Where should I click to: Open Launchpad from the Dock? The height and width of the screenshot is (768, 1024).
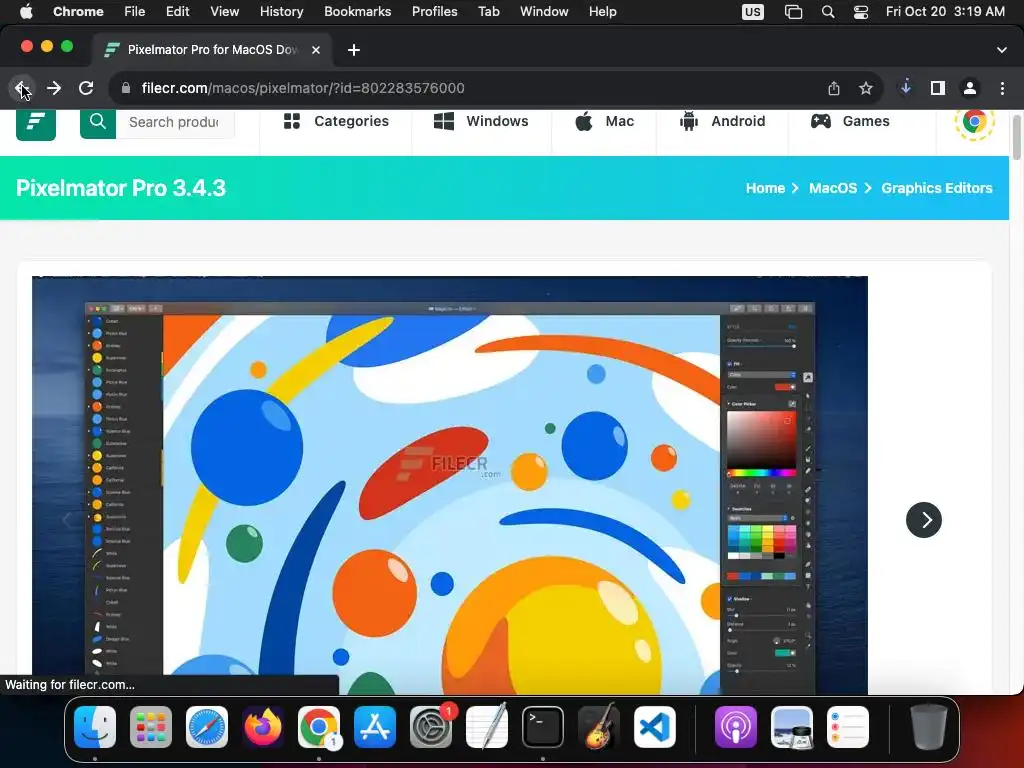pos(151,727)
